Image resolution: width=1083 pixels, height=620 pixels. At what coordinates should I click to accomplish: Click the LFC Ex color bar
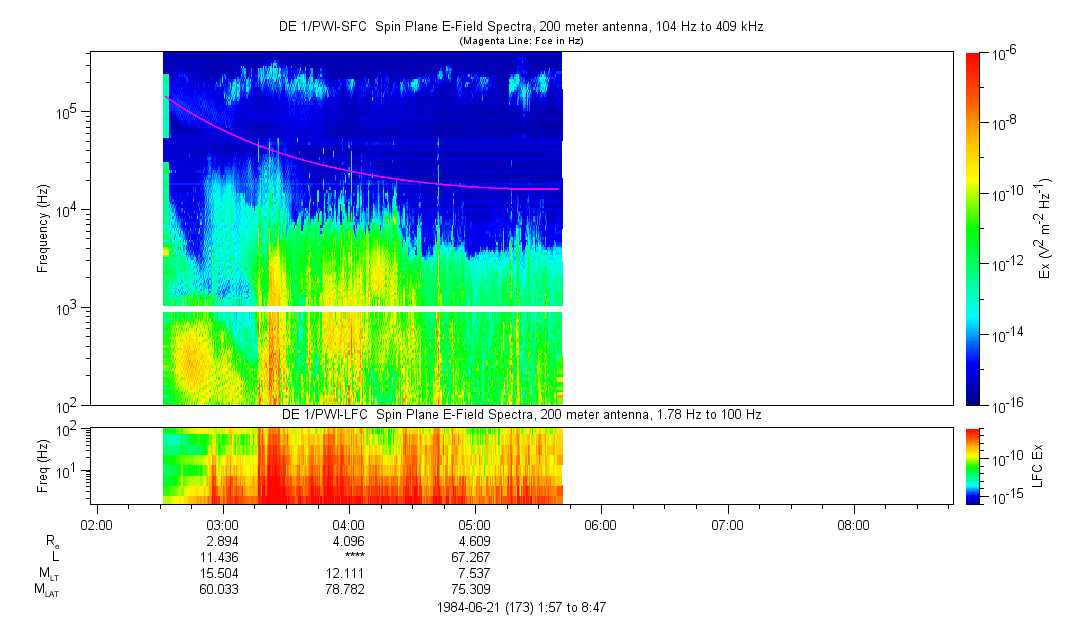click(973, 465)
